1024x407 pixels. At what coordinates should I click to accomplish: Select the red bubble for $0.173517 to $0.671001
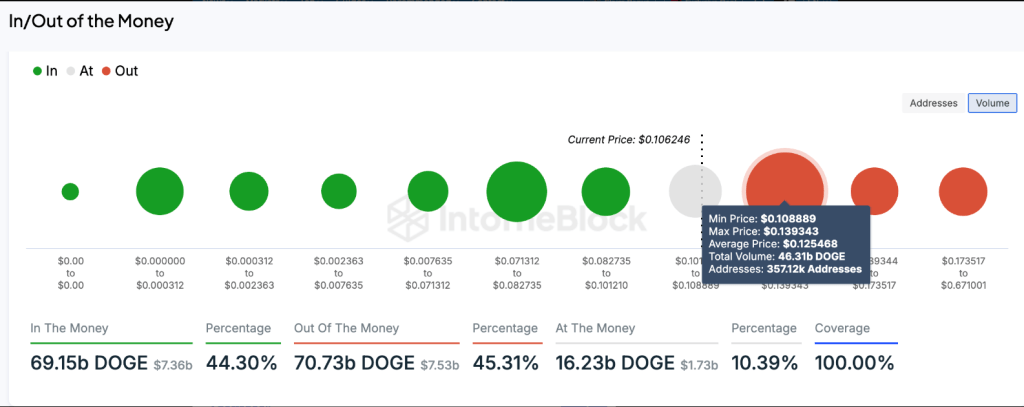(963, 191)
